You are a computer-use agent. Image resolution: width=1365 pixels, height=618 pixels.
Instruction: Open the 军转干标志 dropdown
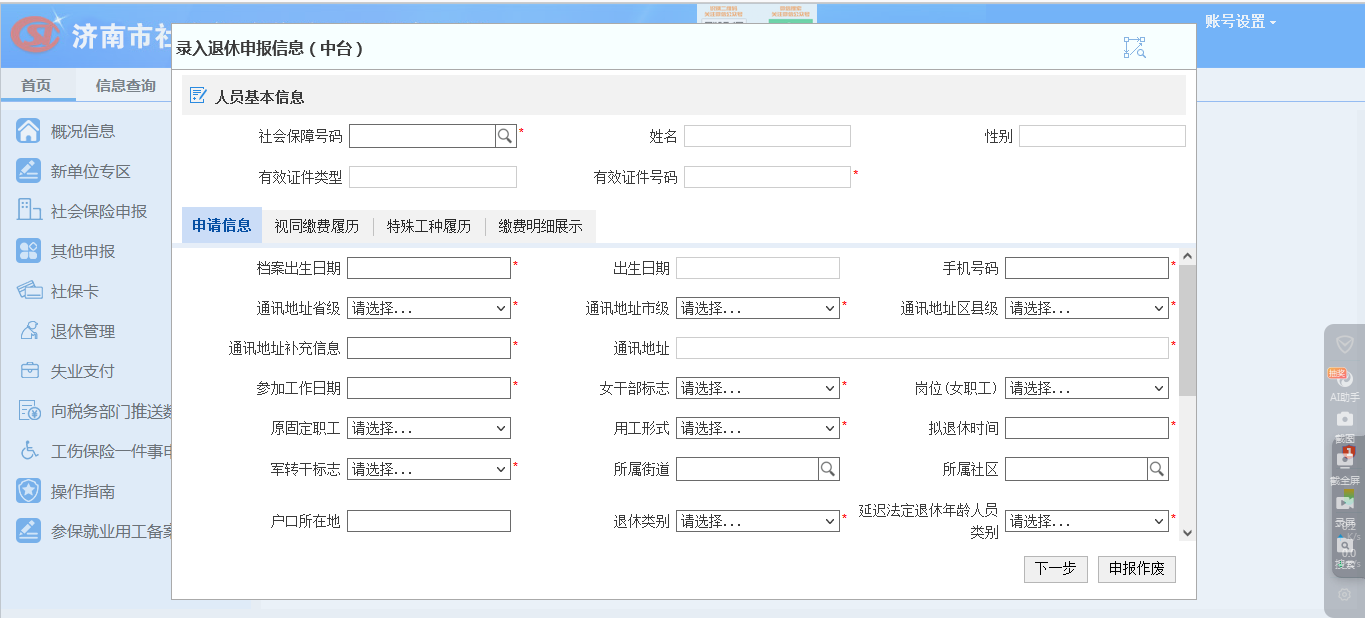429,469
